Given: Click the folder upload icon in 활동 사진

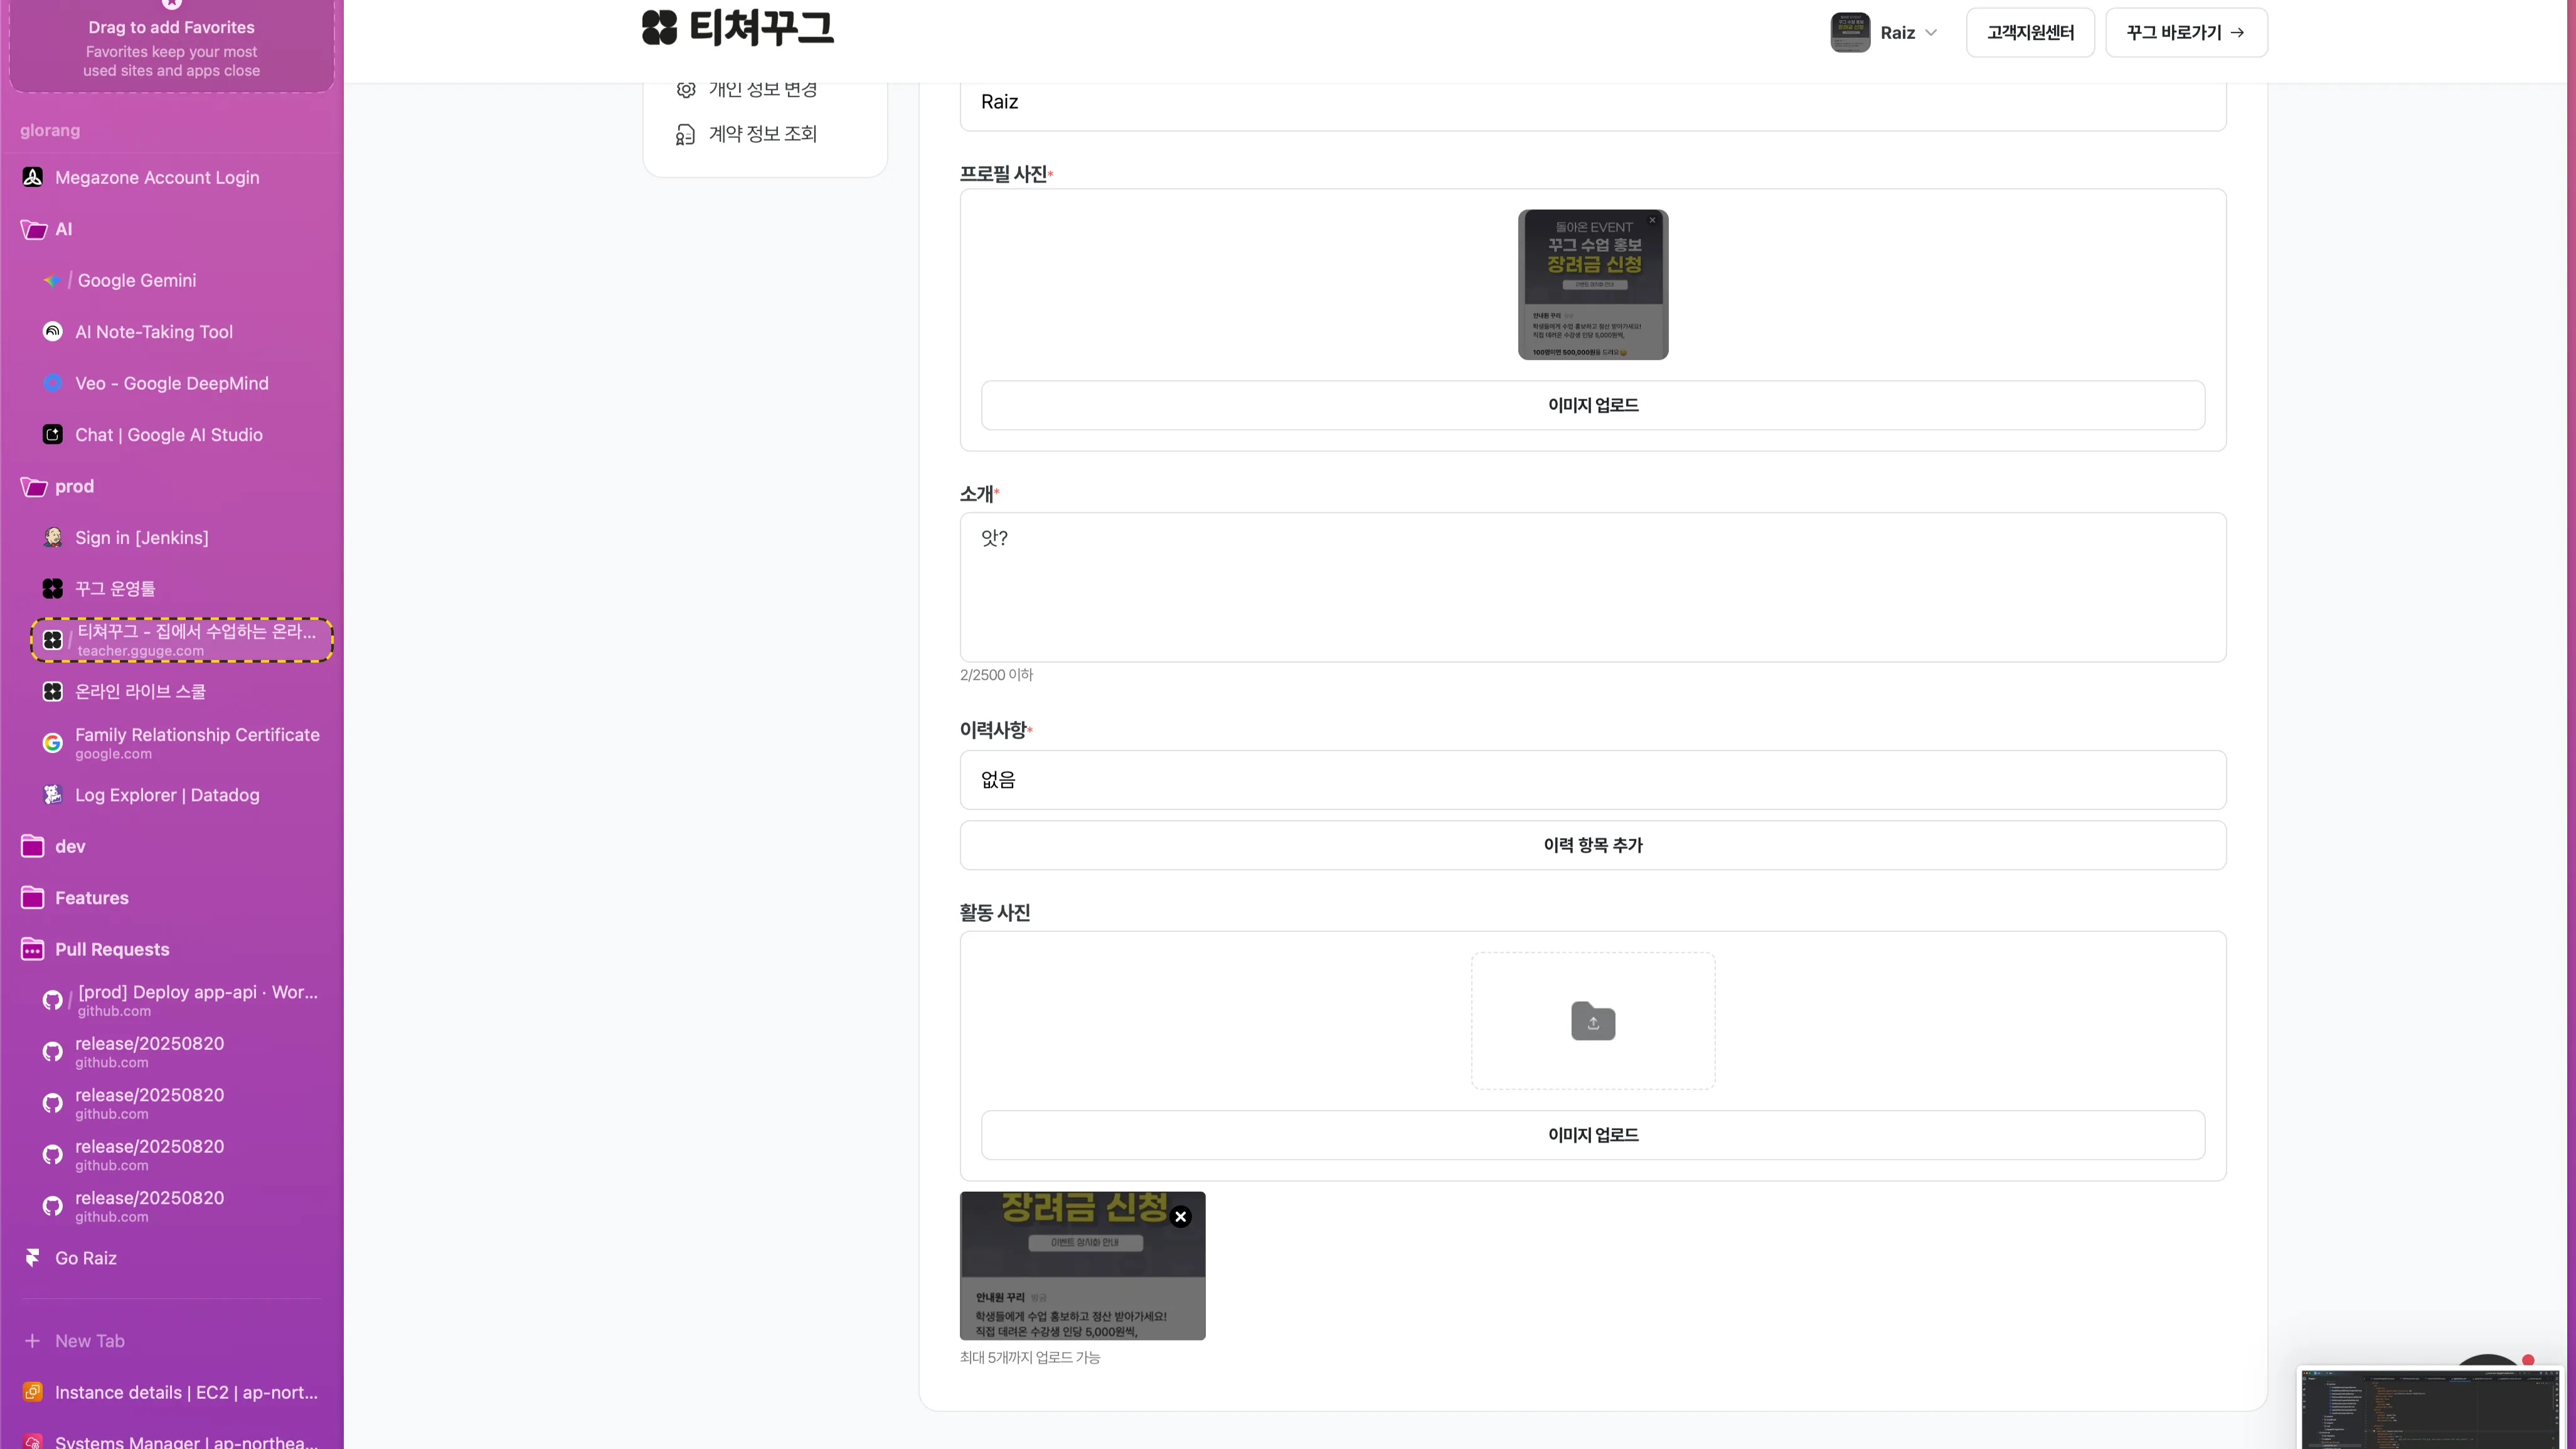Looking at the screenshot, I should pyautogui.click(x=1592, y=1021).
